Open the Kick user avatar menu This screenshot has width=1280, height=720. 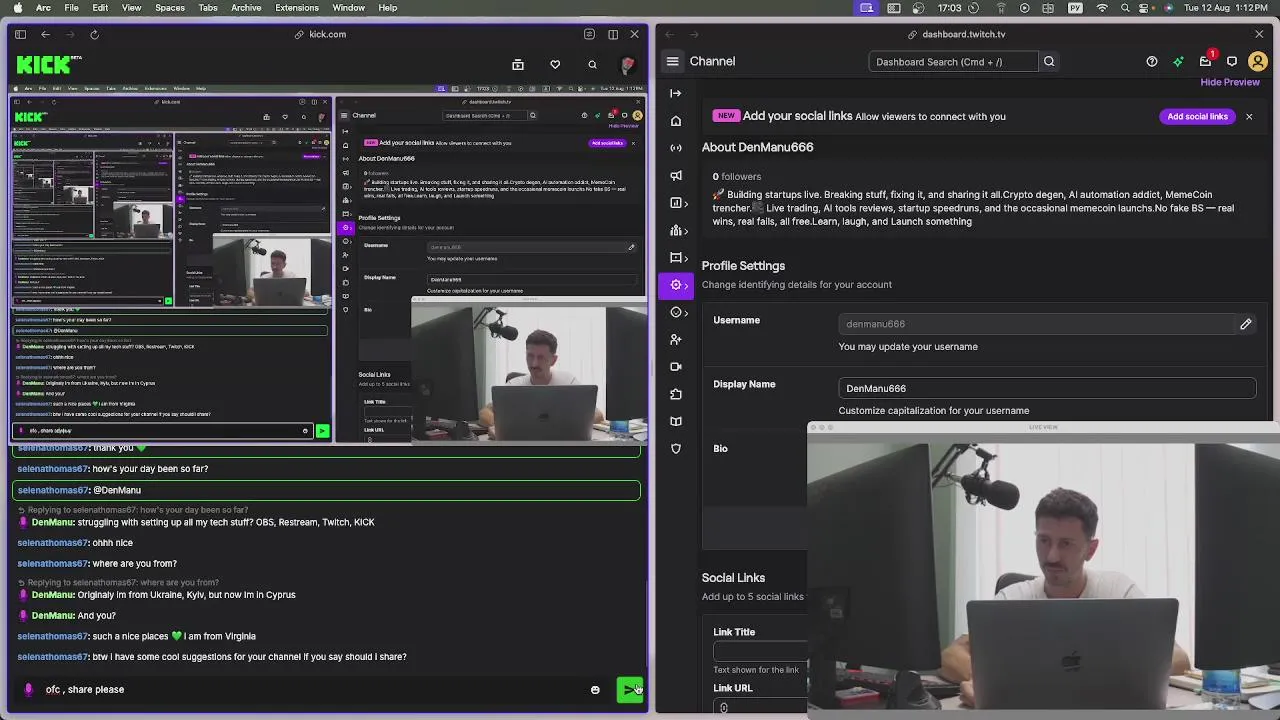628,65
